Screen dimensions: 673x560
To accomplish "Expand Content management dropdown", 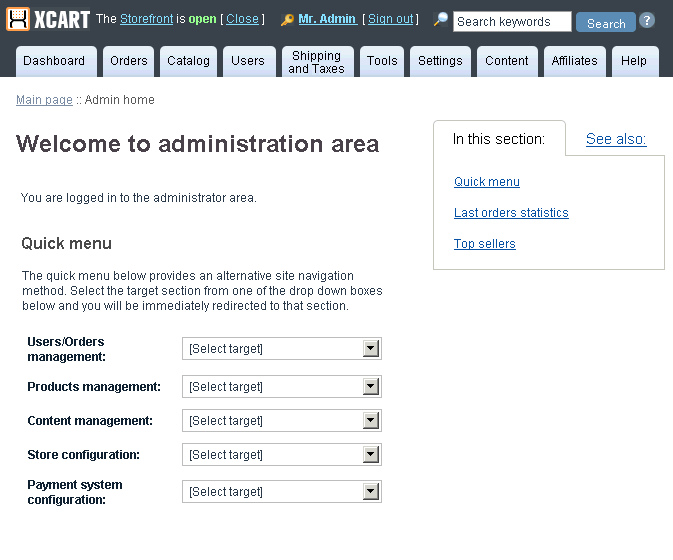I will [x=282, y=421].
